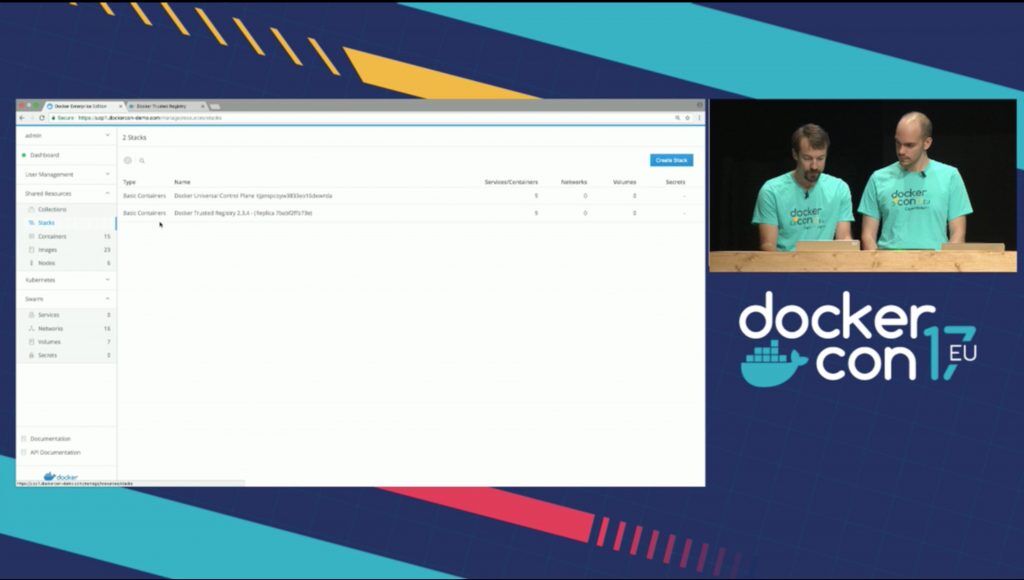1024x580 pixels.
Task: Expand the admin account dropdown
Action: [x=107, y=135]
